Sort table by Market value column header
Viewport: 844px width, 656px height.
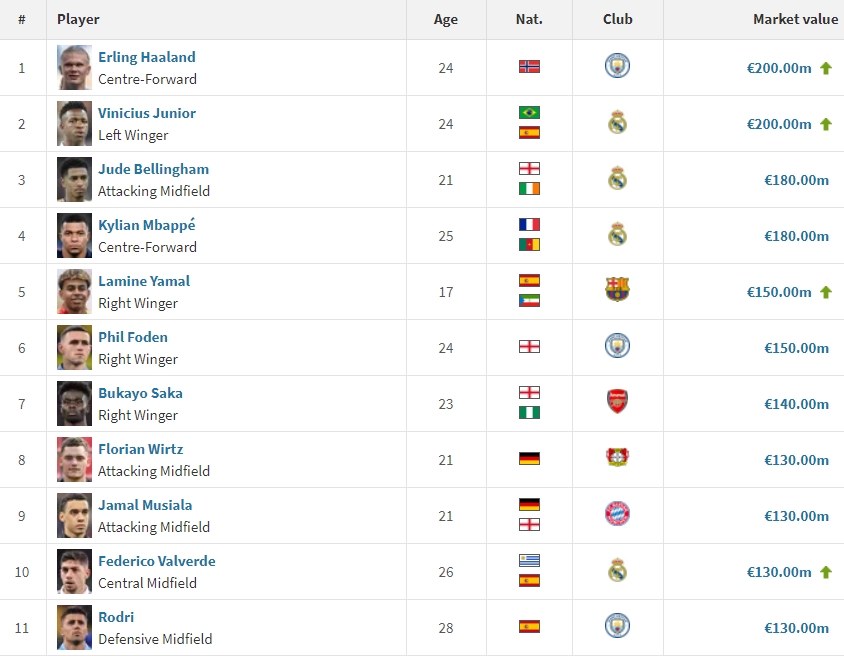click(795, 19)
